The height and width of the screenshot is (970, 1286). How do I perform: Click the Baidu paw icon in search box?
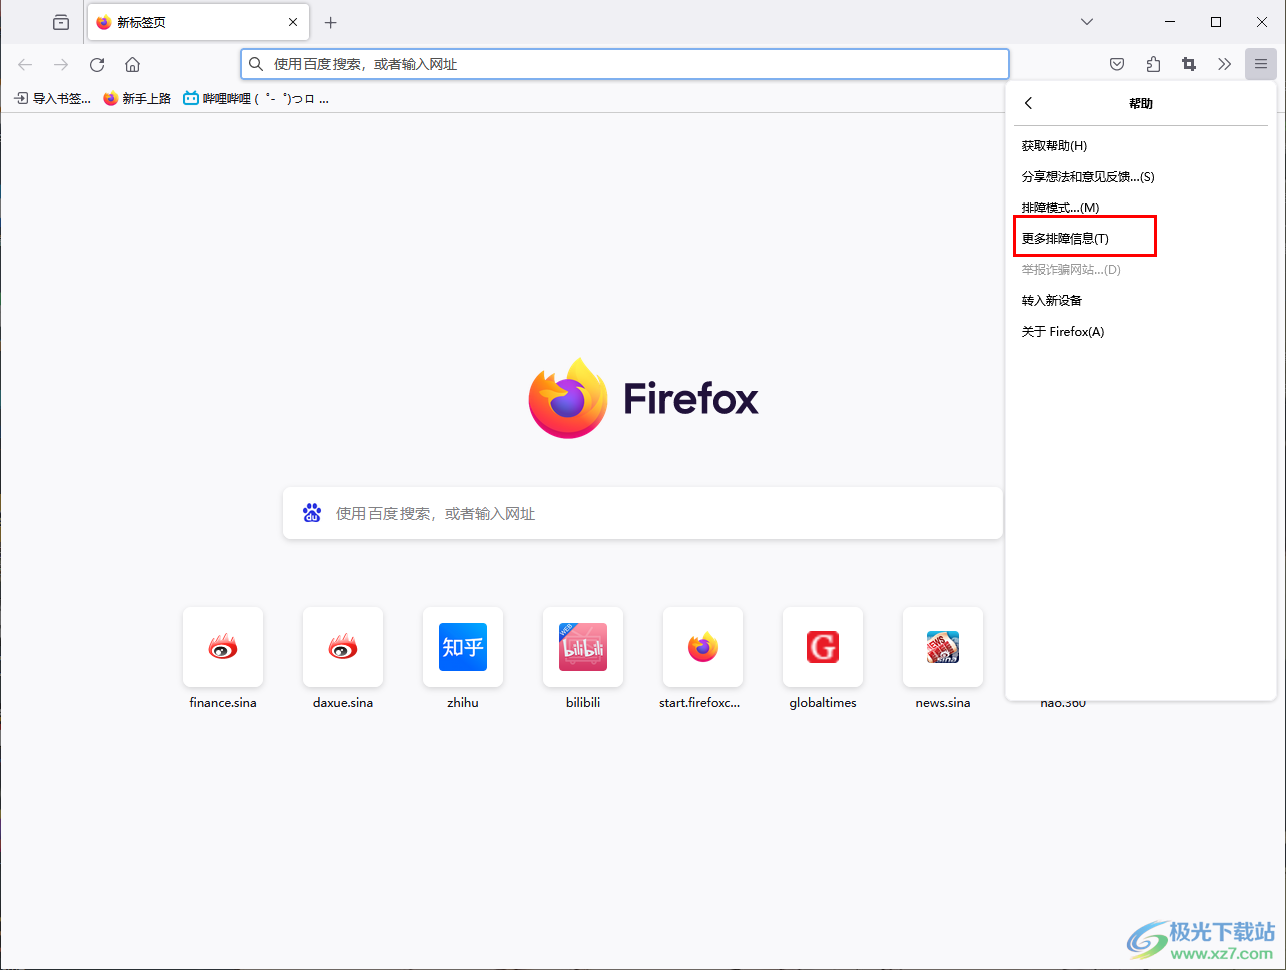tap(312, 513)
